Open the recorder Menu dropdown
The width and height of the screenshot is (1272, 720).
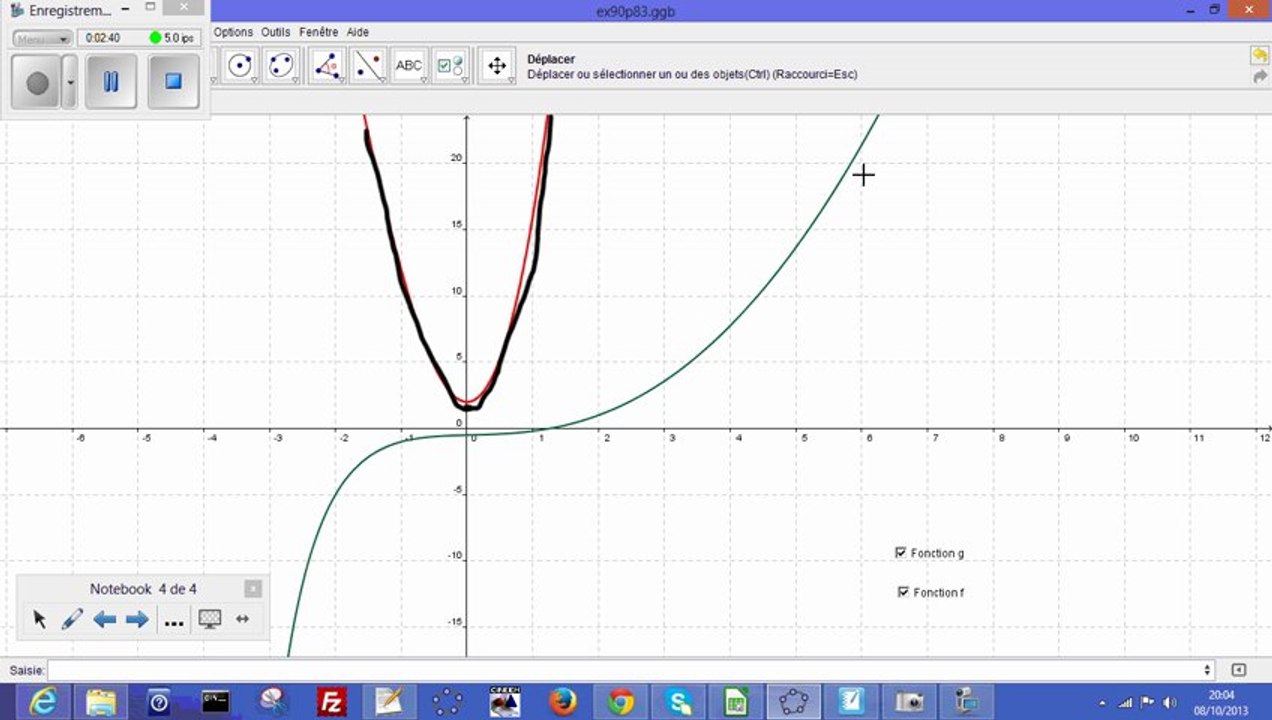tap(42, 38)
